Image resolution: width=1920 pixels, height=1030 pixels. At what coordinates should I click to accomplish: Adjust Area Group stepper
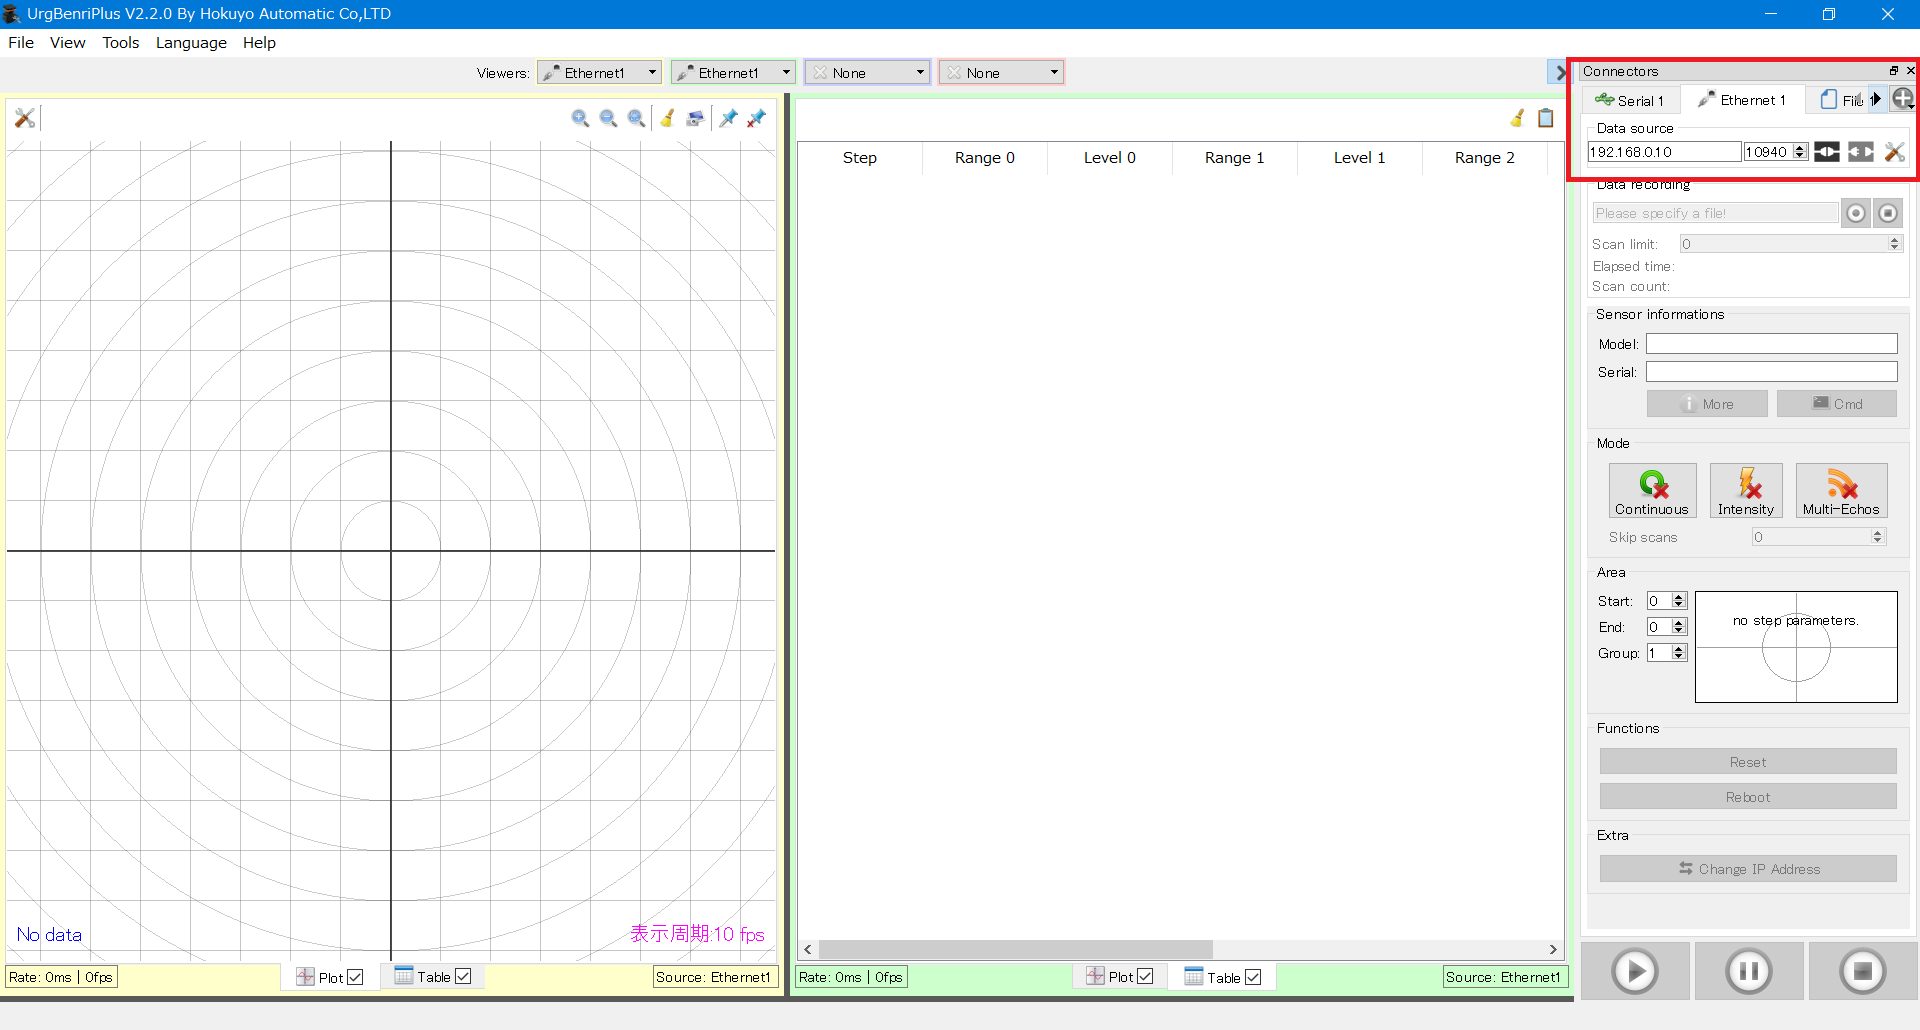pos(1679,653)
